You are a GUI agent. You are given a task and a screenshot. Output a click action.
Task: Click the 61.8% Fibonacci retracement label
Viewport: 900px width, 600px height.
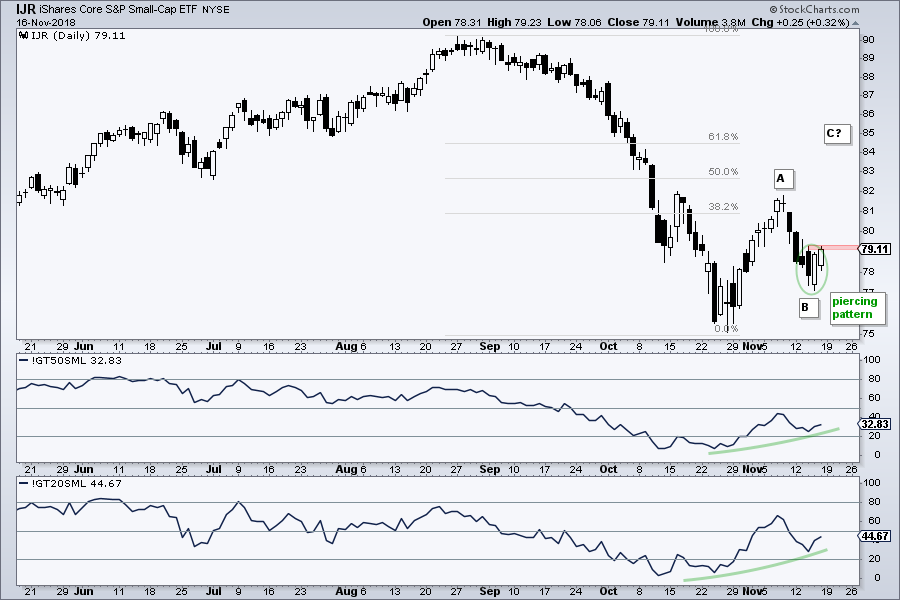723,137
